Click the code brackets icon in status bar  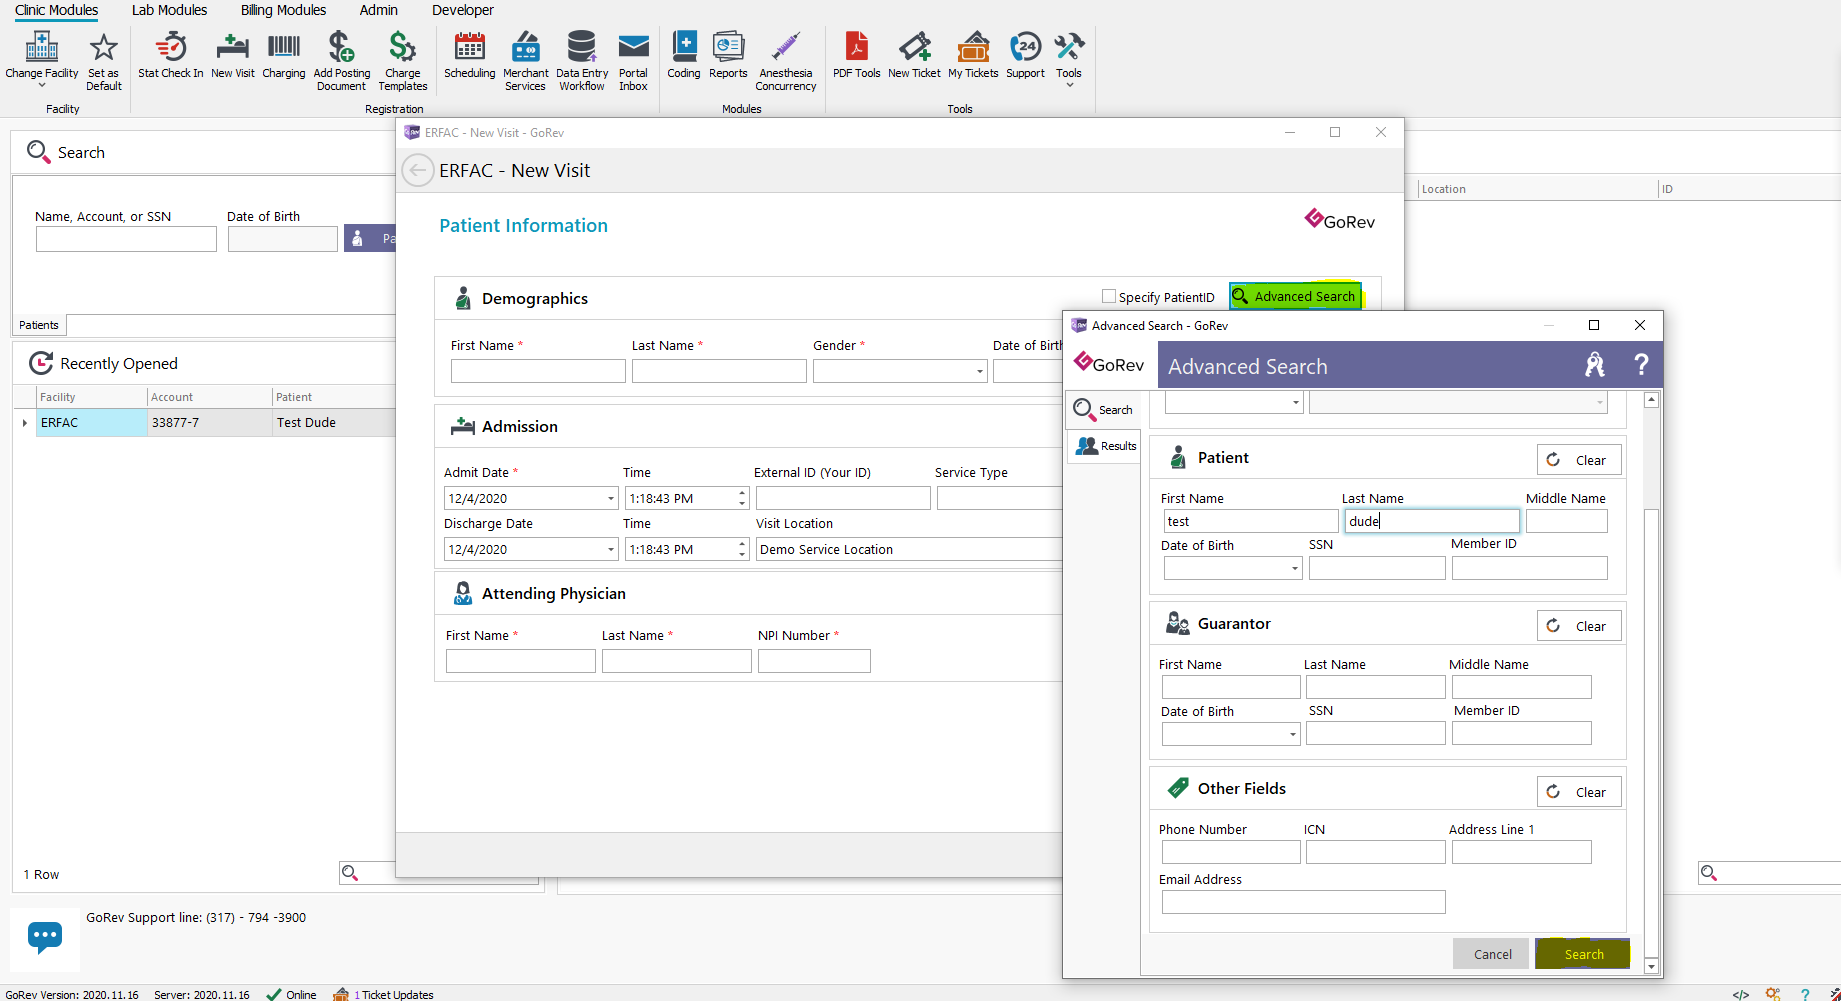coord(1741,994)
